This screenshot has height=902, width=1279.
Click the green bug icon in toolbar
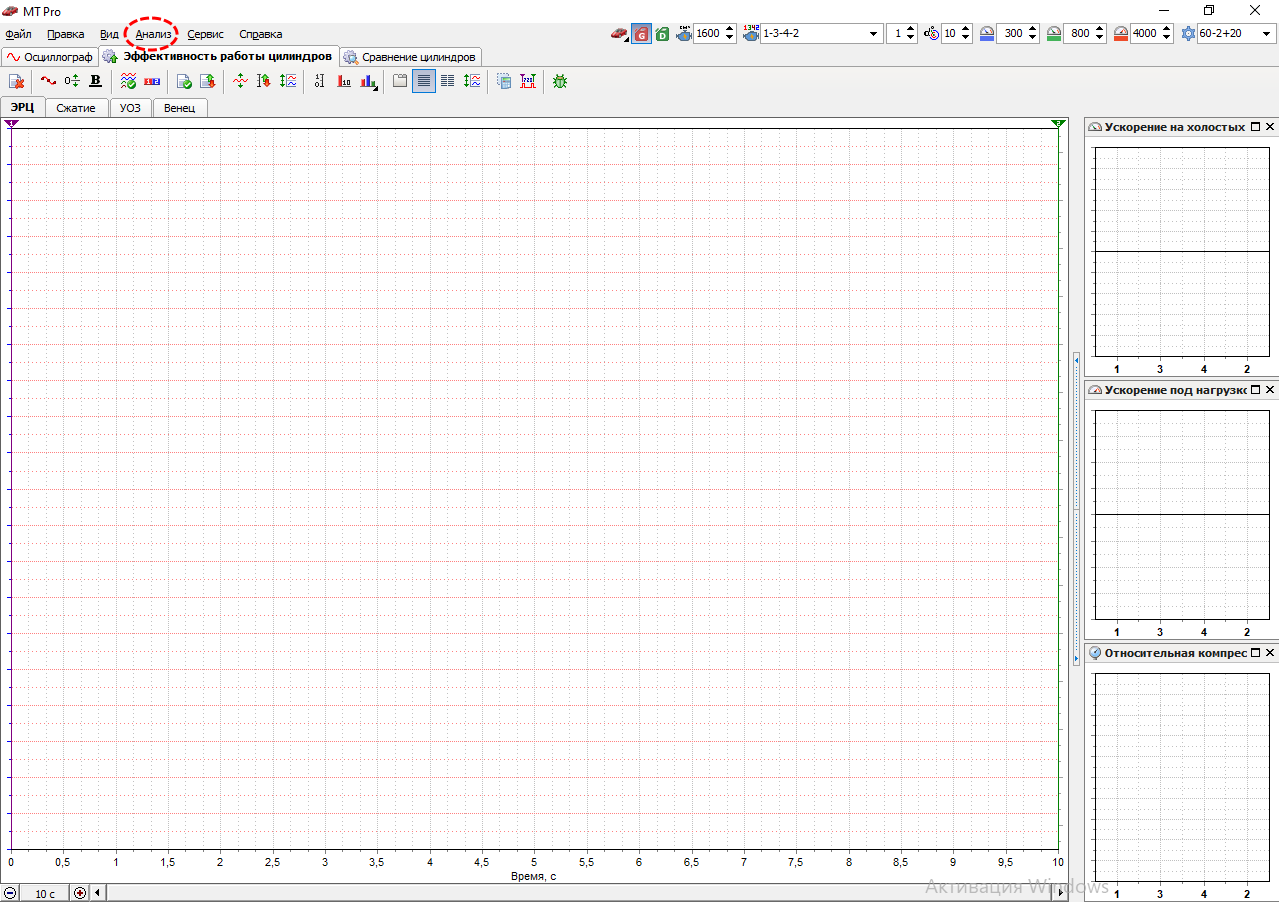(x=559, y=81)
